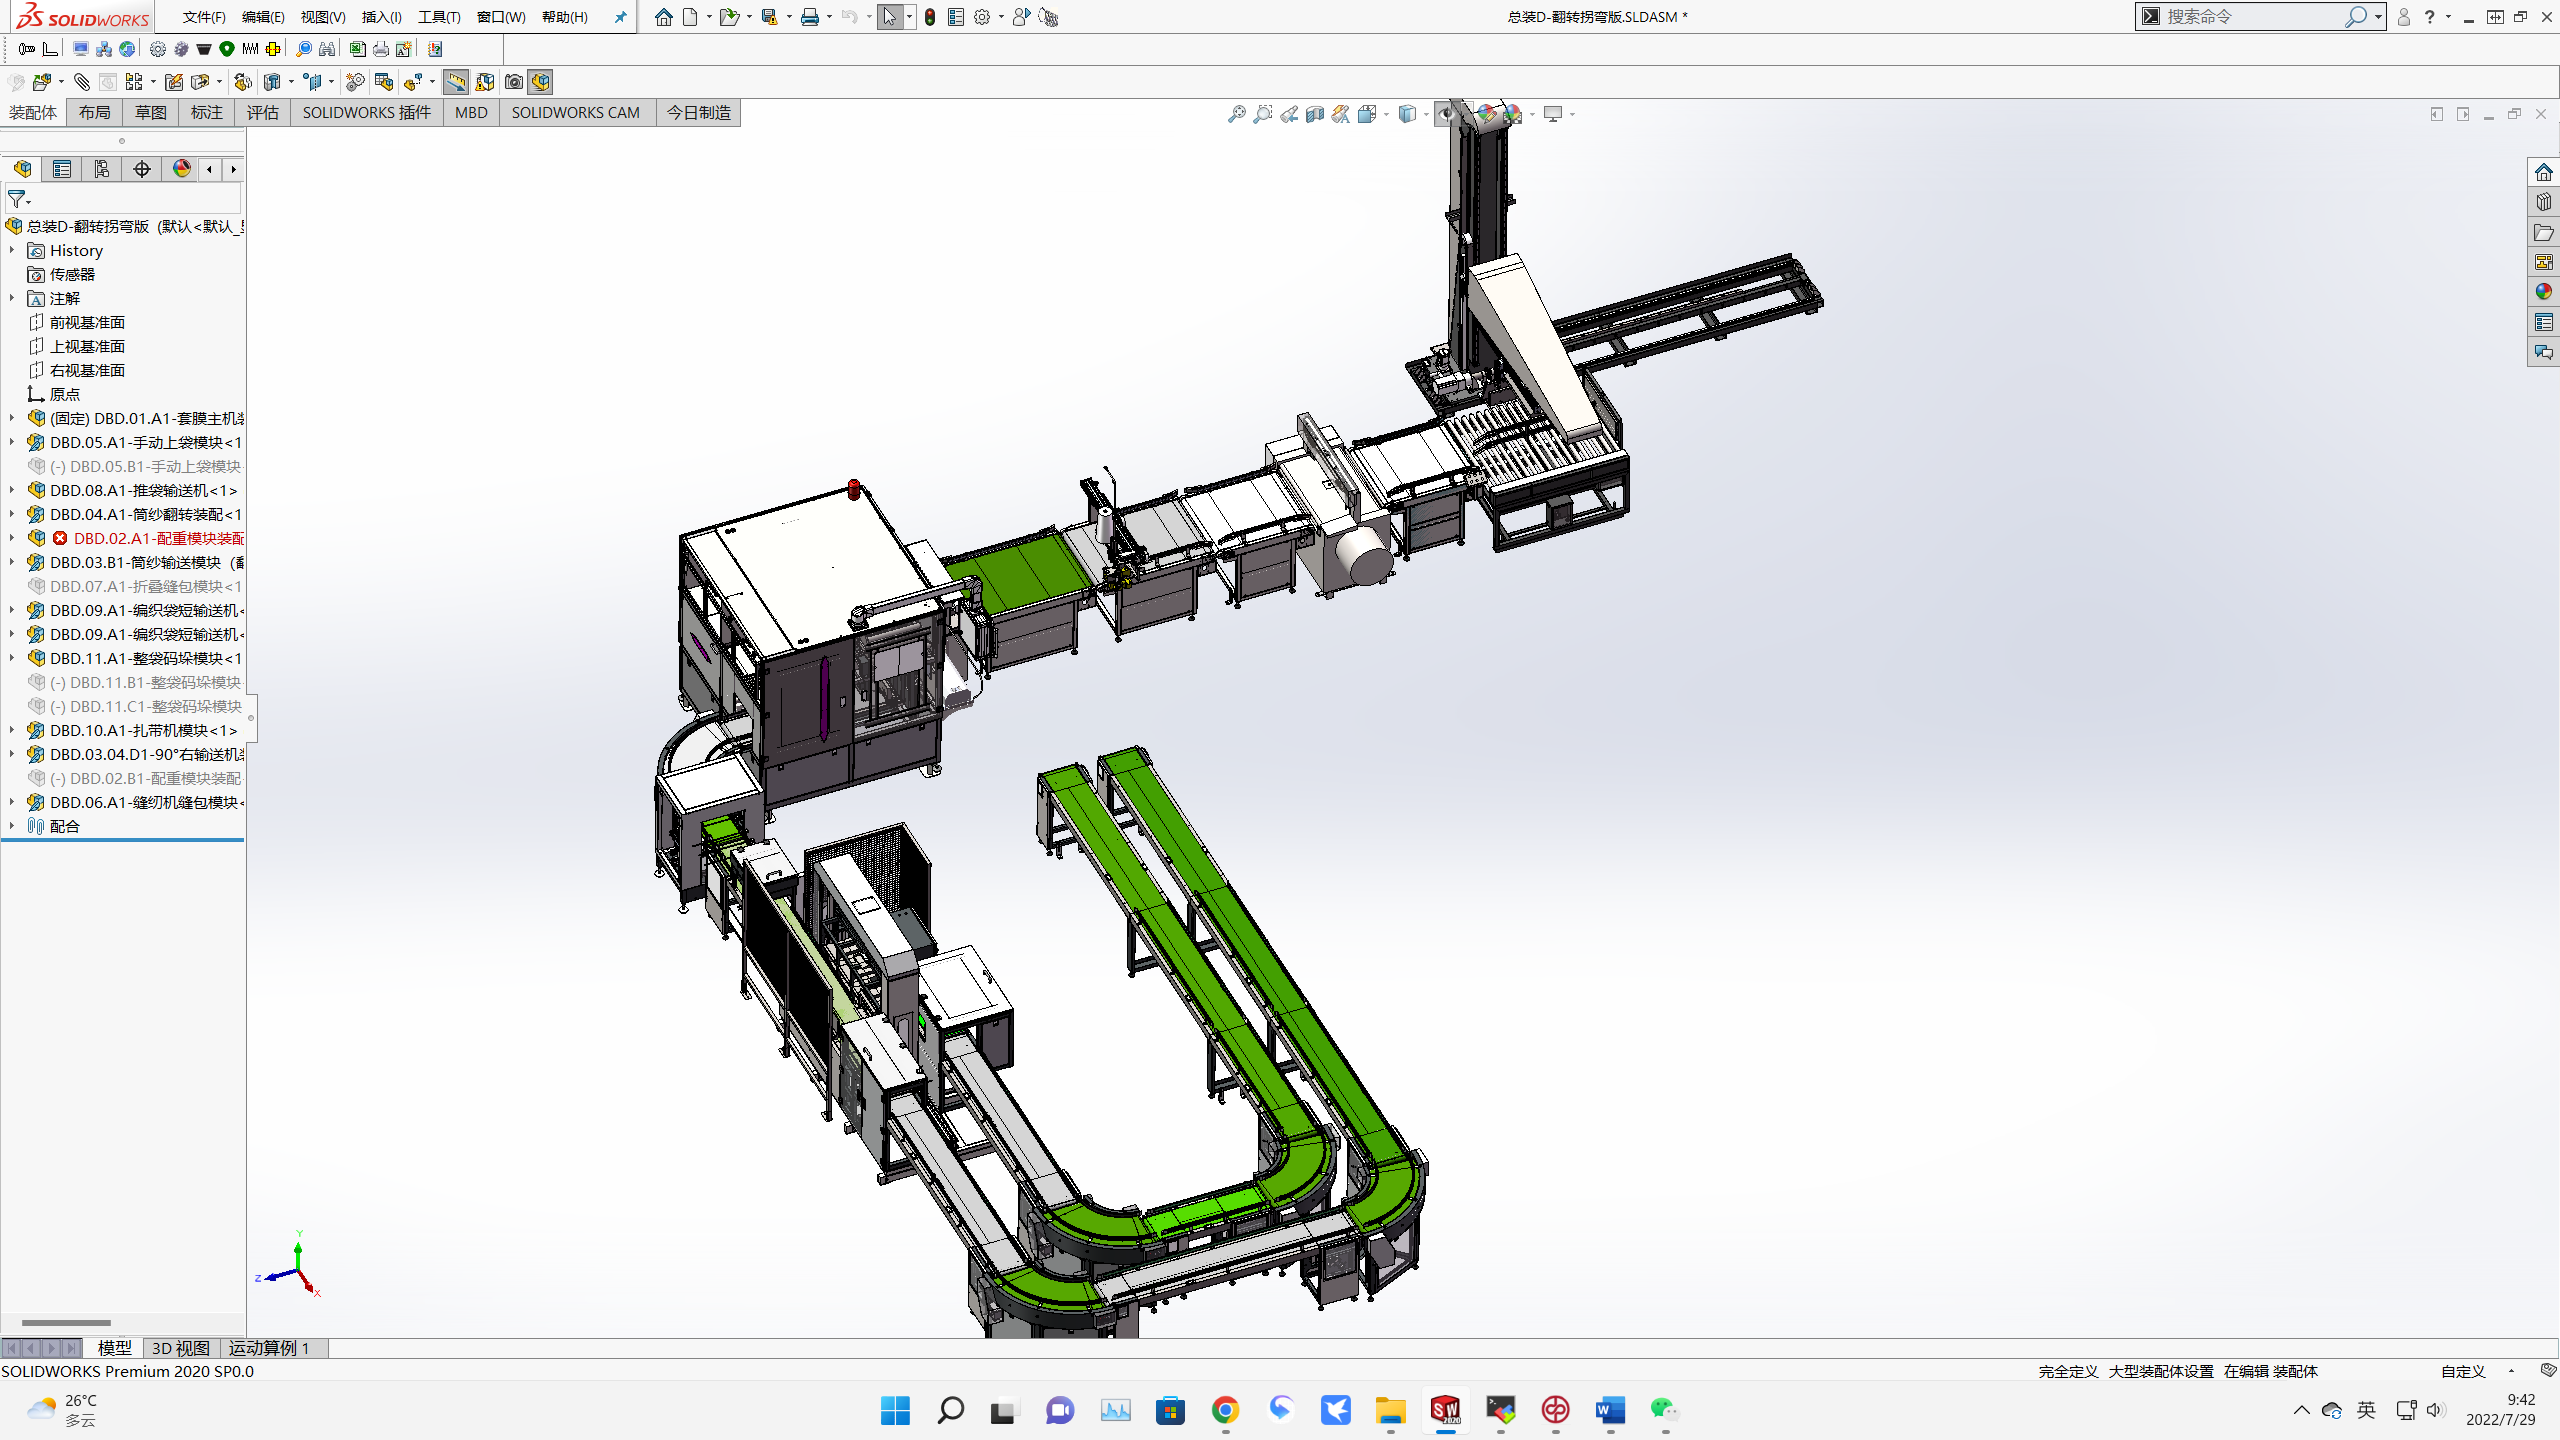Switch to the 评估 tab
Viewport: 2560px width, 1440px height.
pos(263,113)
